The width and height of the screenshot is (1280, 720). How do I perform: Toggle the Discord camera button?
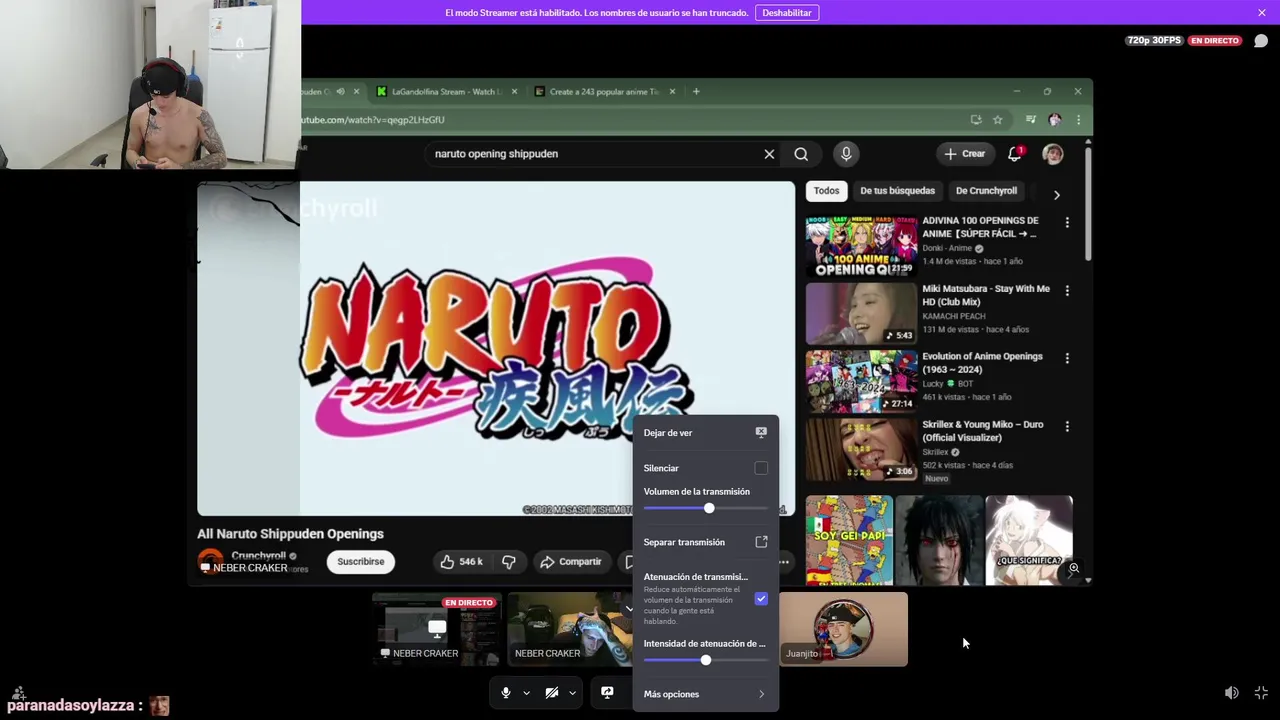[552, 693]
